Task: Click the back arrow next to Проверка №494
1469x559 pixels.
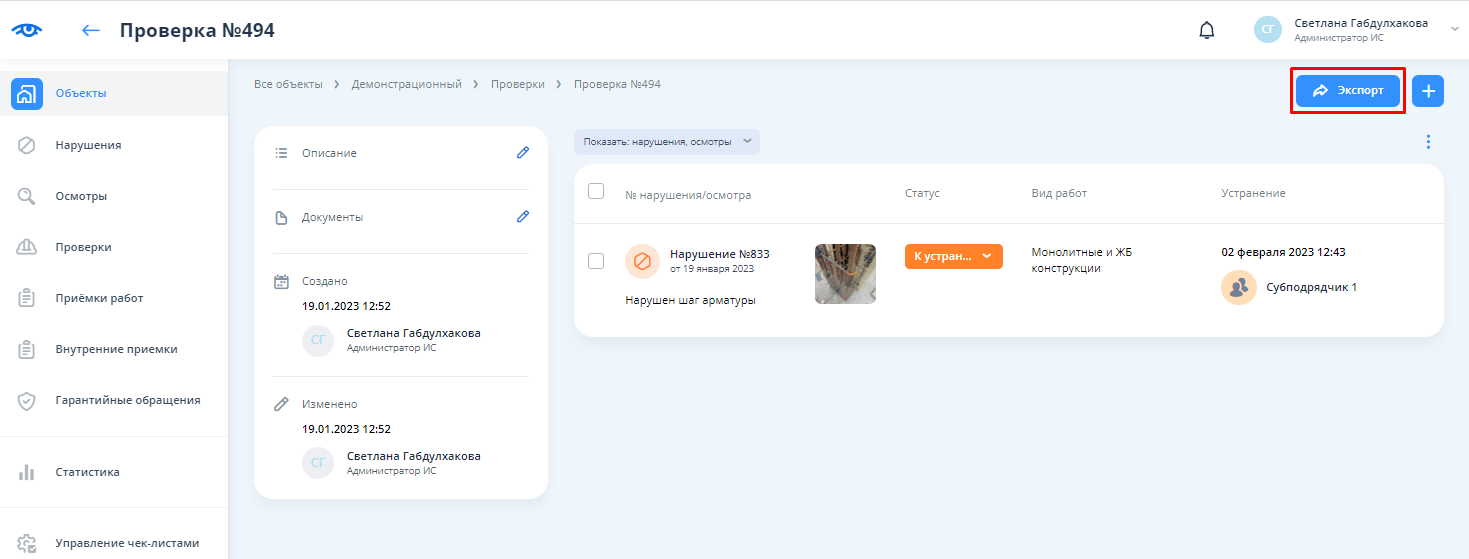Action: coord(91,30)
